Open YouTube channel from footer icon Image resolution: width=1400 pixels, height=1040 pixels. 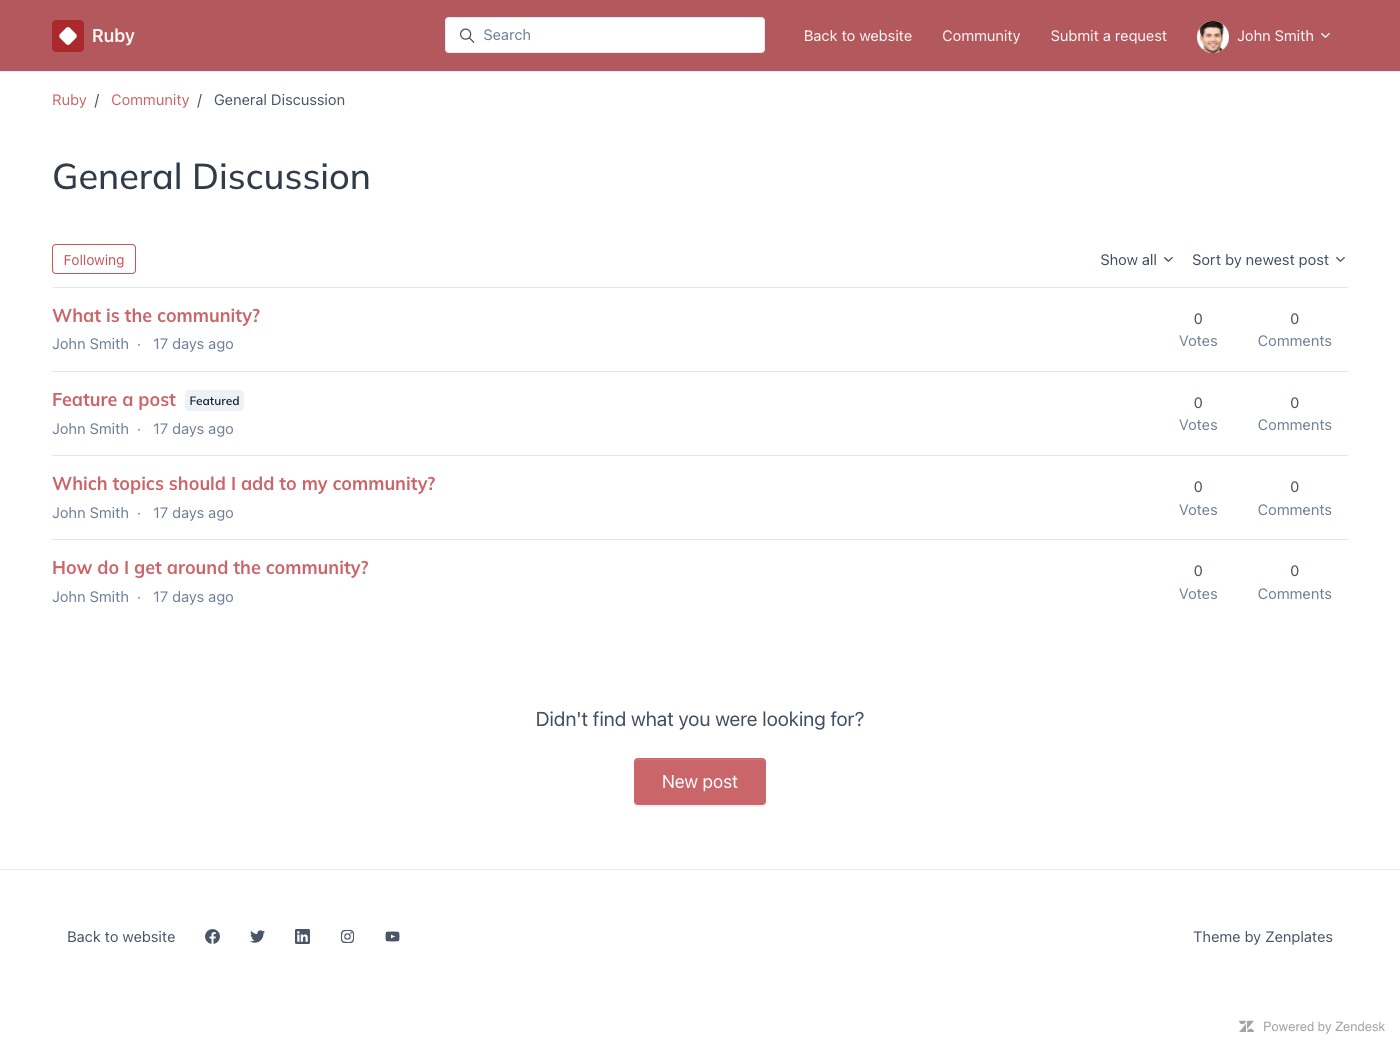tap(392, 937)
